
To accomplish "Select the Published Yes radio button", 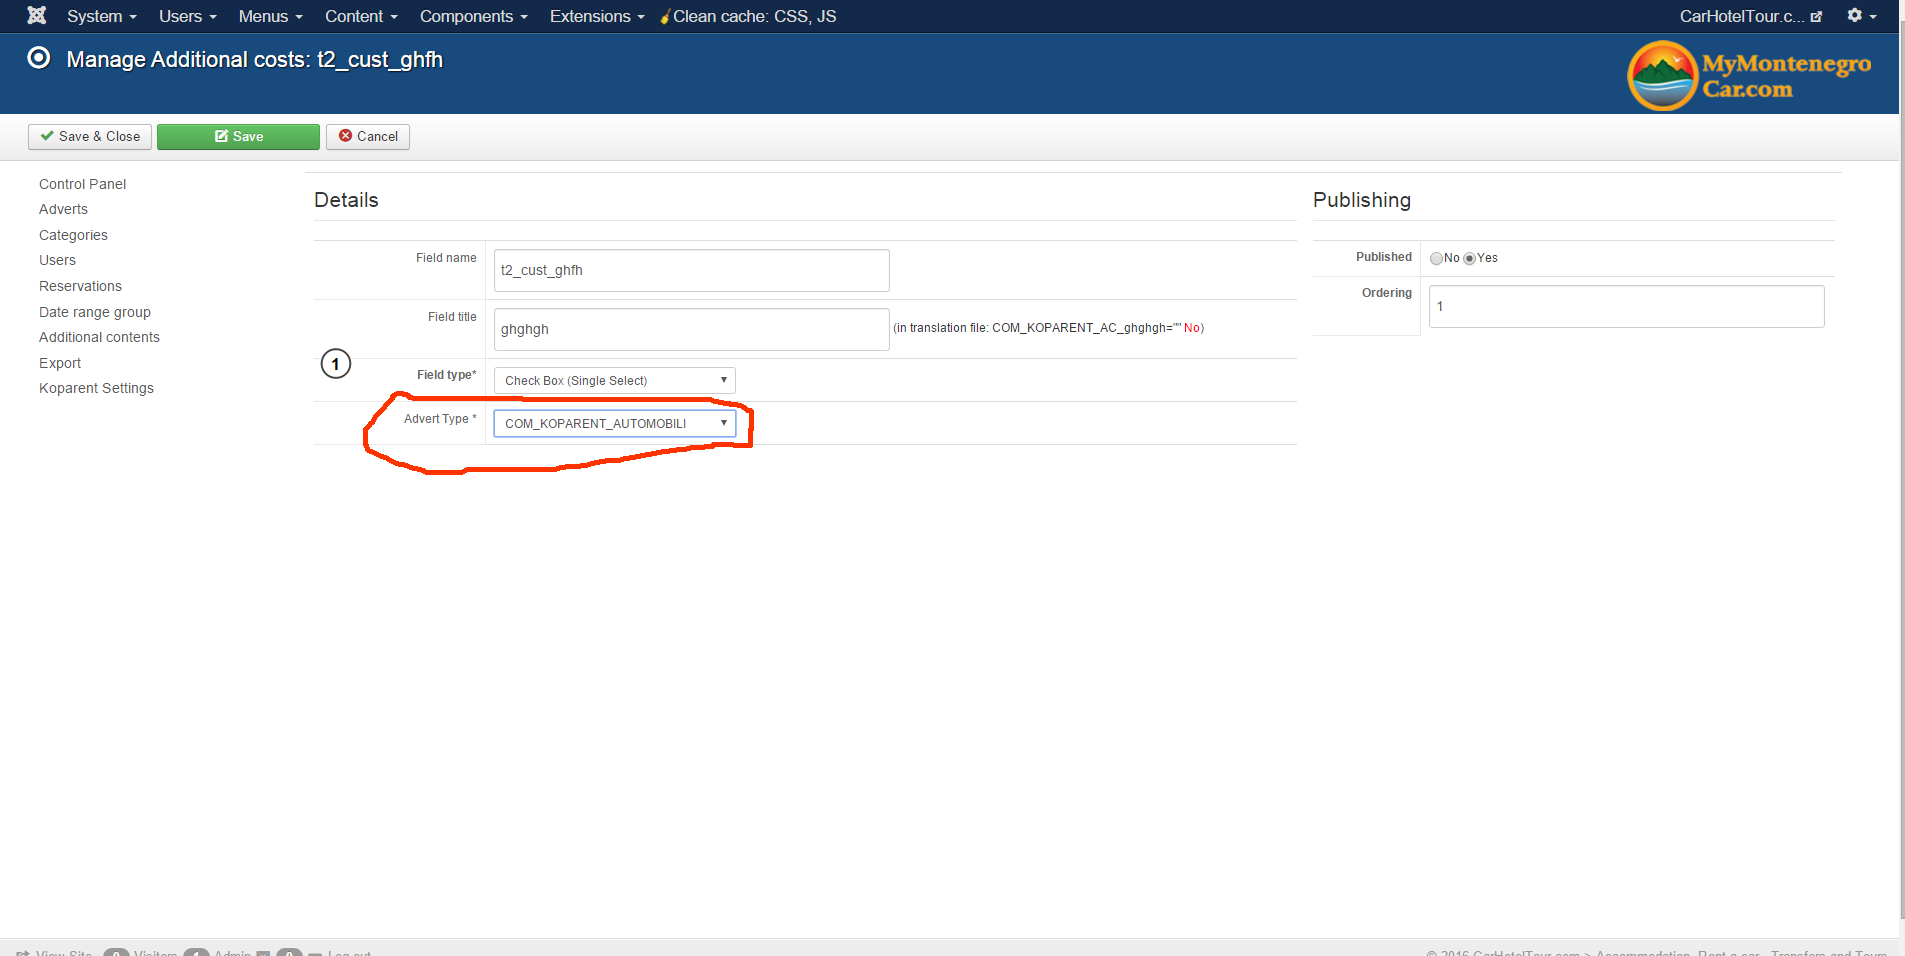I will (x=1469, y=258).
